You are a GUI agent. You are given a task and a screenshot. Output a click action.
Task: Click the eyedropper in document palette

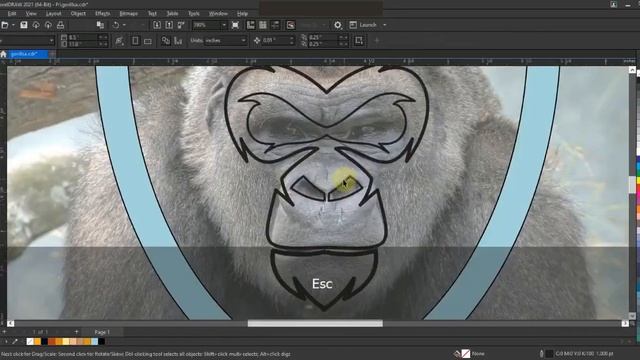(15, 341)
